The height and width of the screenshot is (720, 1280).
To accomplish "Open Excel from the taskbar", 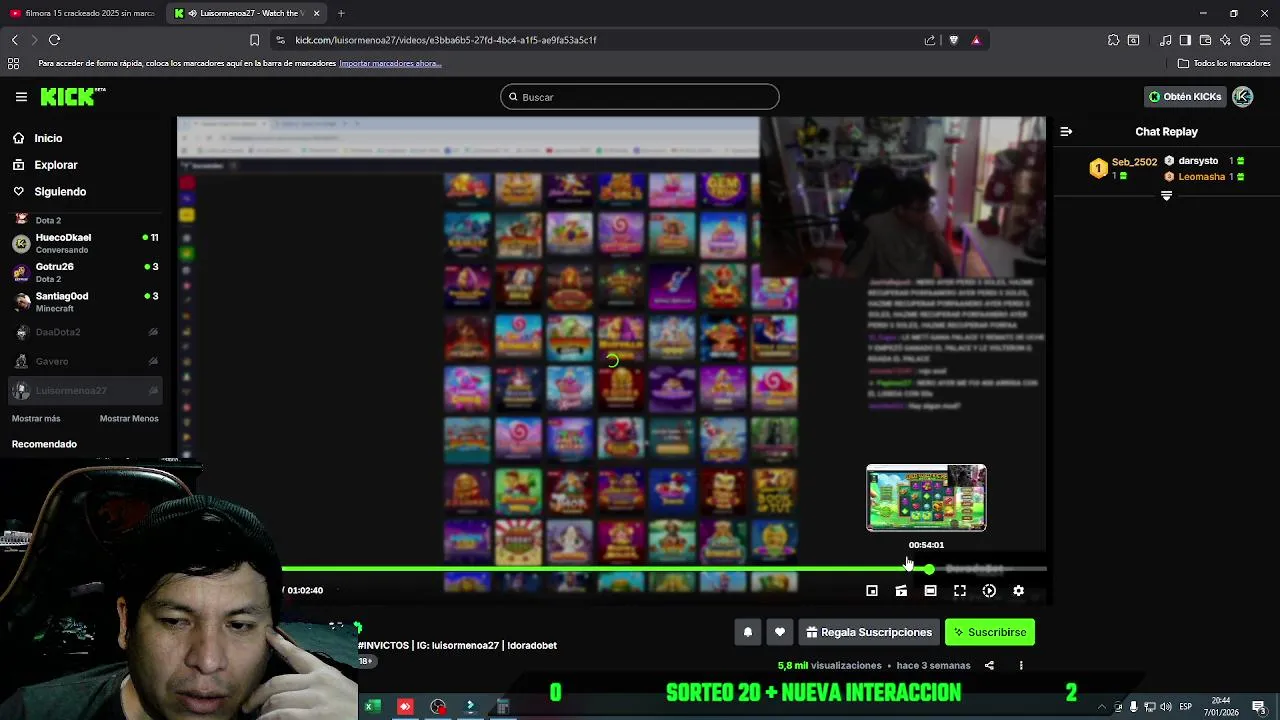I will coord(371,707).
